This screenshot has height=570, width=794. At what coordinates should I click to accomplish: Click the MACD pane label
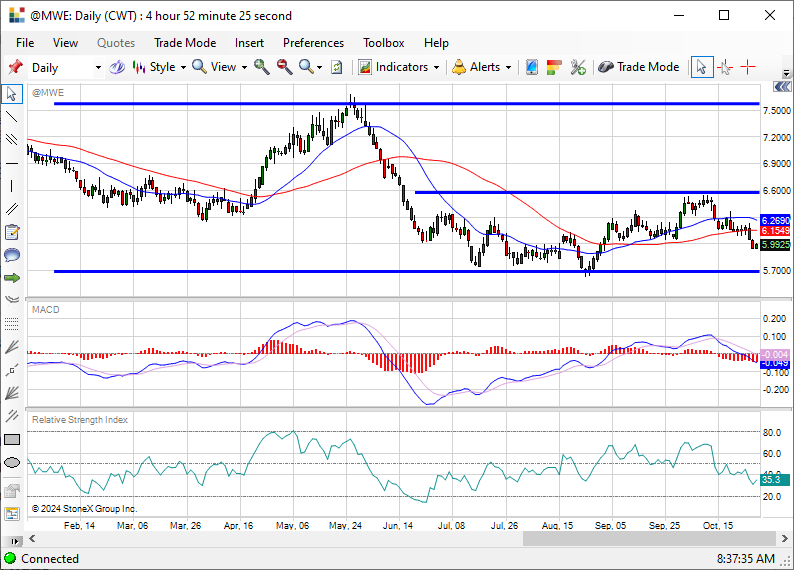46,309
